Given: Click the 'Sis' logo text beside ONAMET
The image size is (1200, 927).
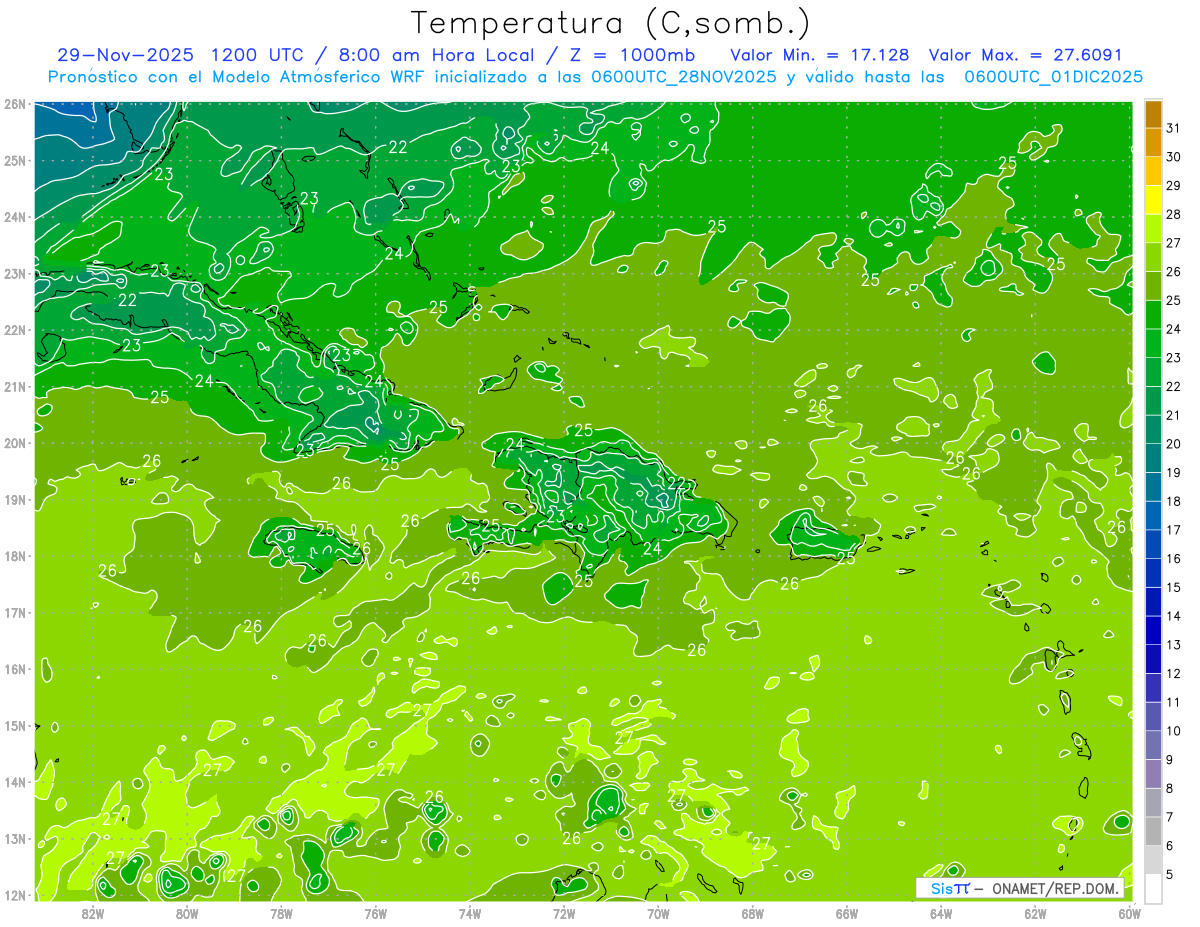Looking at the screenshot, I should pos(942,889).
